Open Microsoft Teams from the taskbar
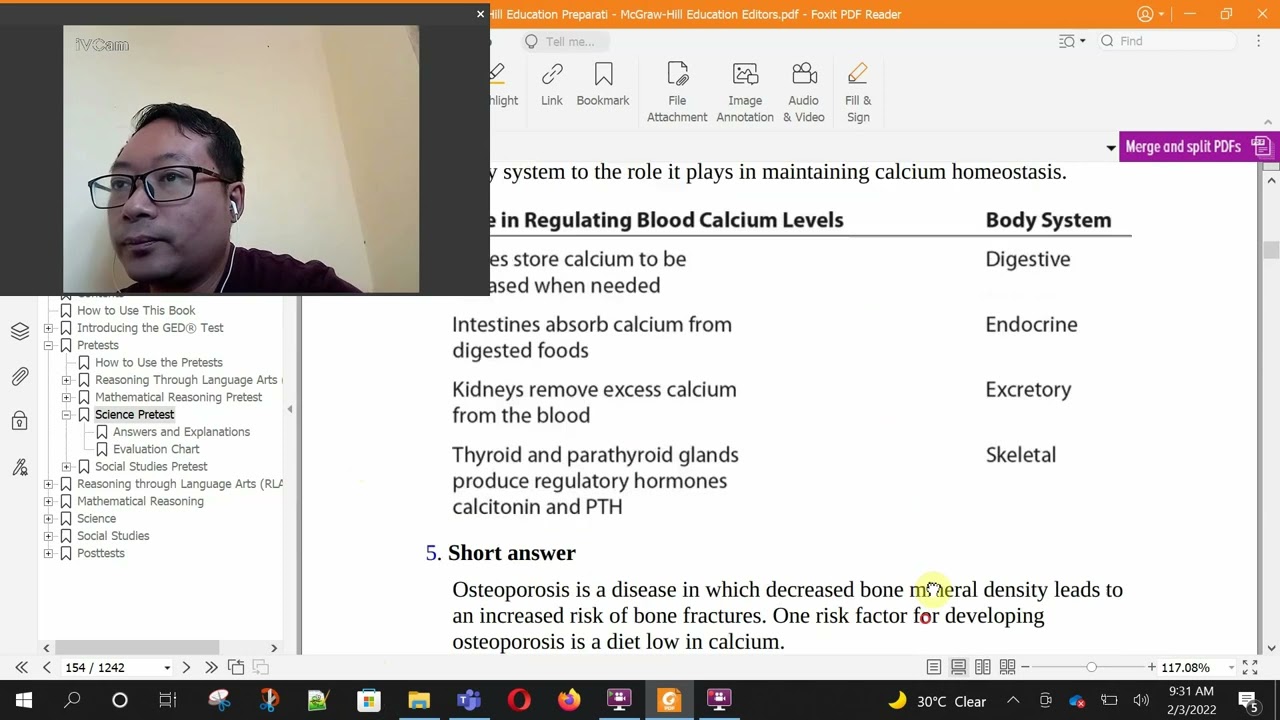The width and height of the screenshot is (1280, 720). click(x=469, y=700)
